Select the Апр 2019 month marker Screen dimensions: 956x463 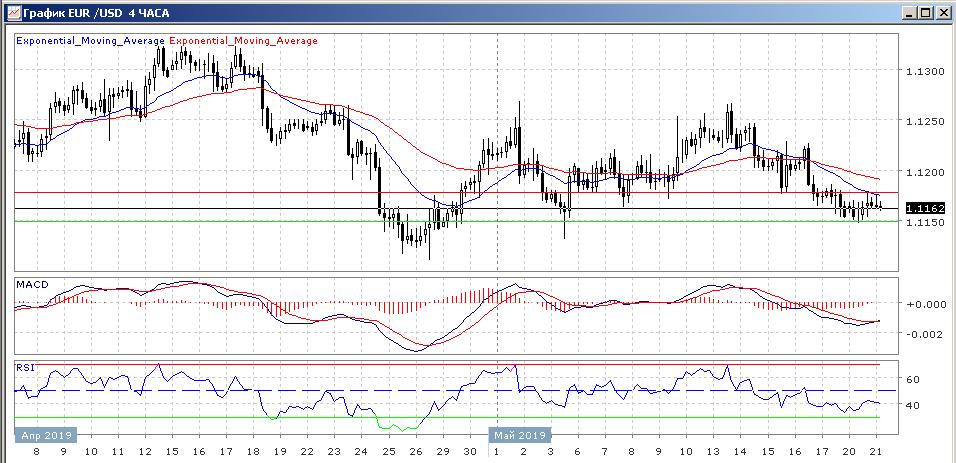[47, 435]
